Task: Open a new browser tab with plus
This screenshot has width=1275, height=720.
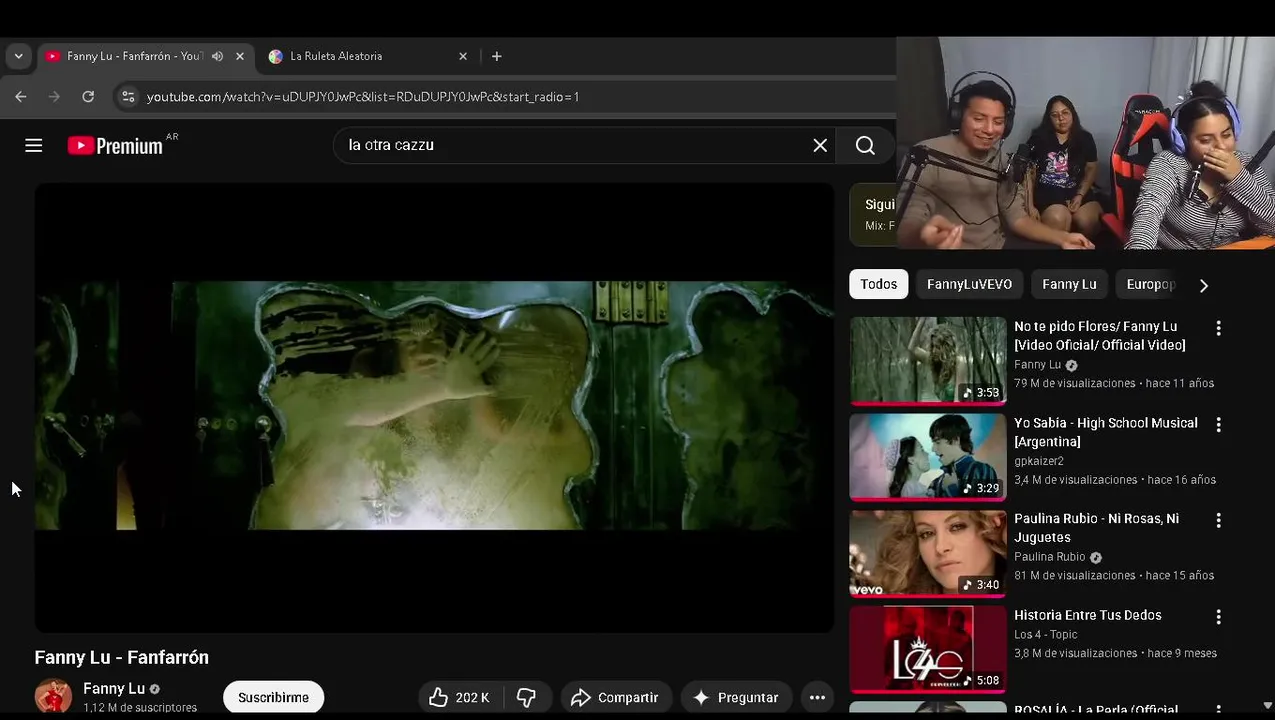Action: (496, 56)
